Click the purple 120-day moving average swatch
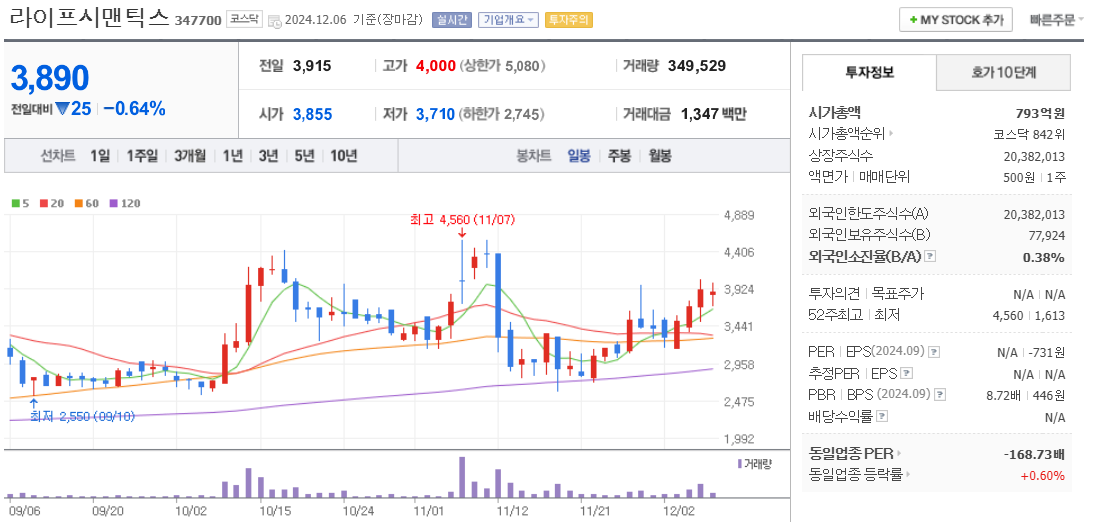The height and width of the screenshot is (522, 1094). [x=114, y=204]
